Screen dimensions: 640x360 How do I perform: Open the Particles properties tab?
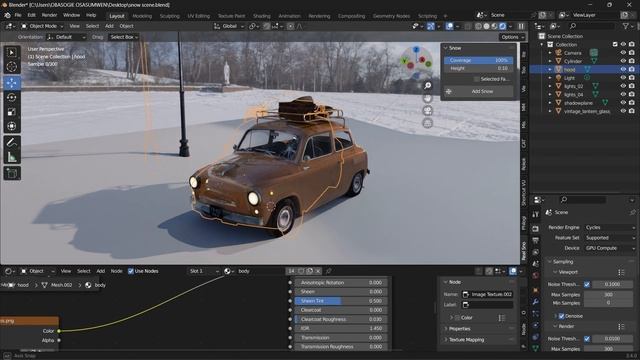[x=536, y=314]
